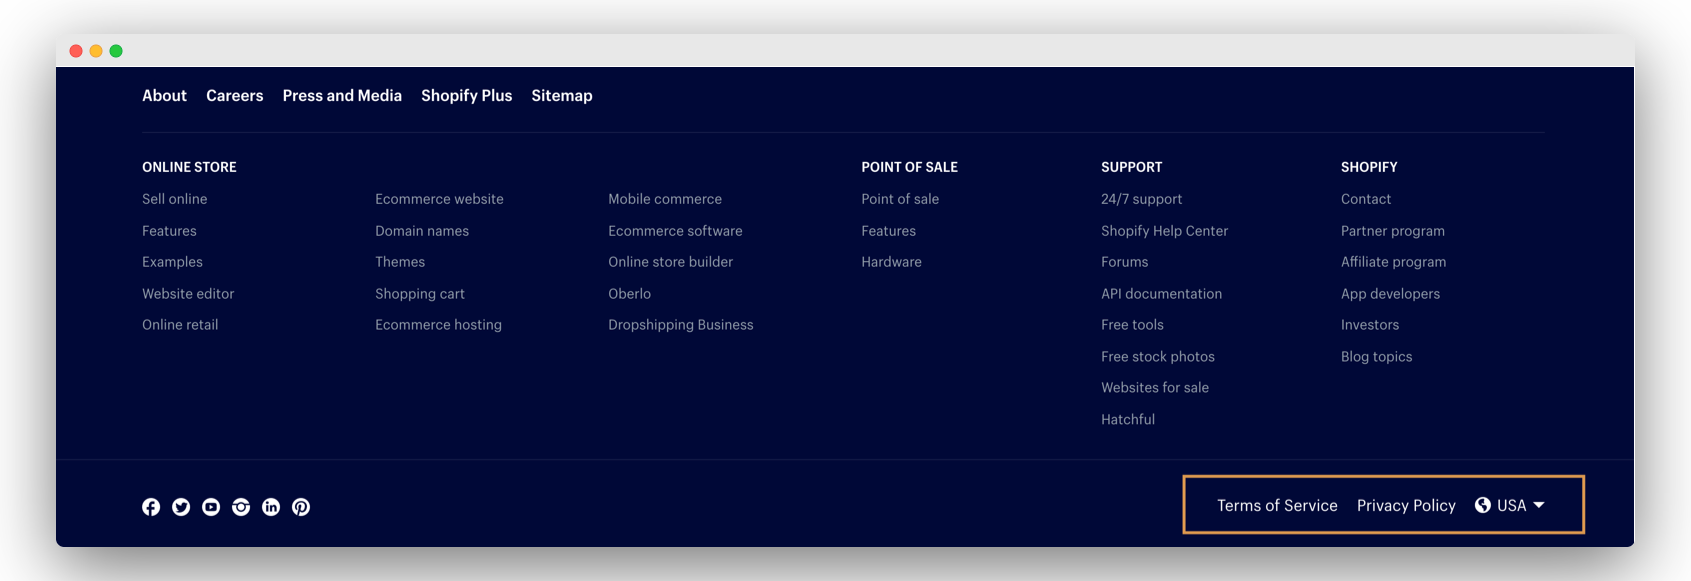The image size is (1691, 581).
Task: Open the Themes link
Action: [x=400, y=262]
